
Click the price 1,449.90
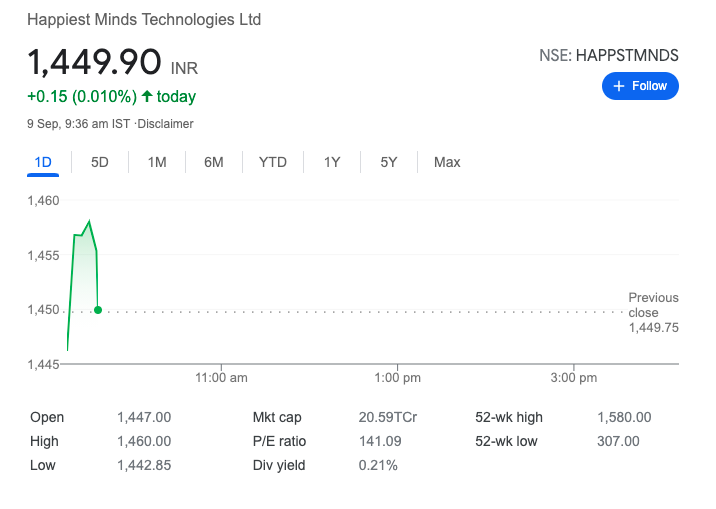click(x=94, y=62)
